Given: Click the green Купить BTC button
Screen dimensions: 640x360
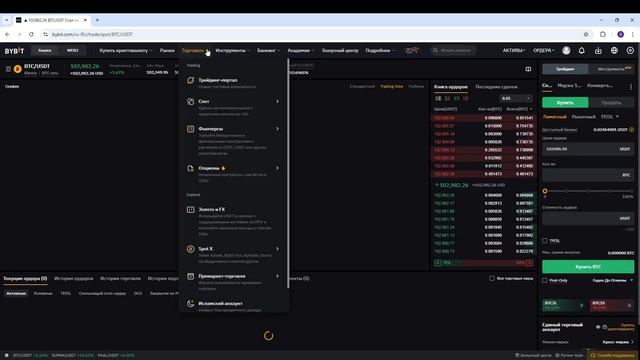Looking at the screenshot, I should click(588, 267).
